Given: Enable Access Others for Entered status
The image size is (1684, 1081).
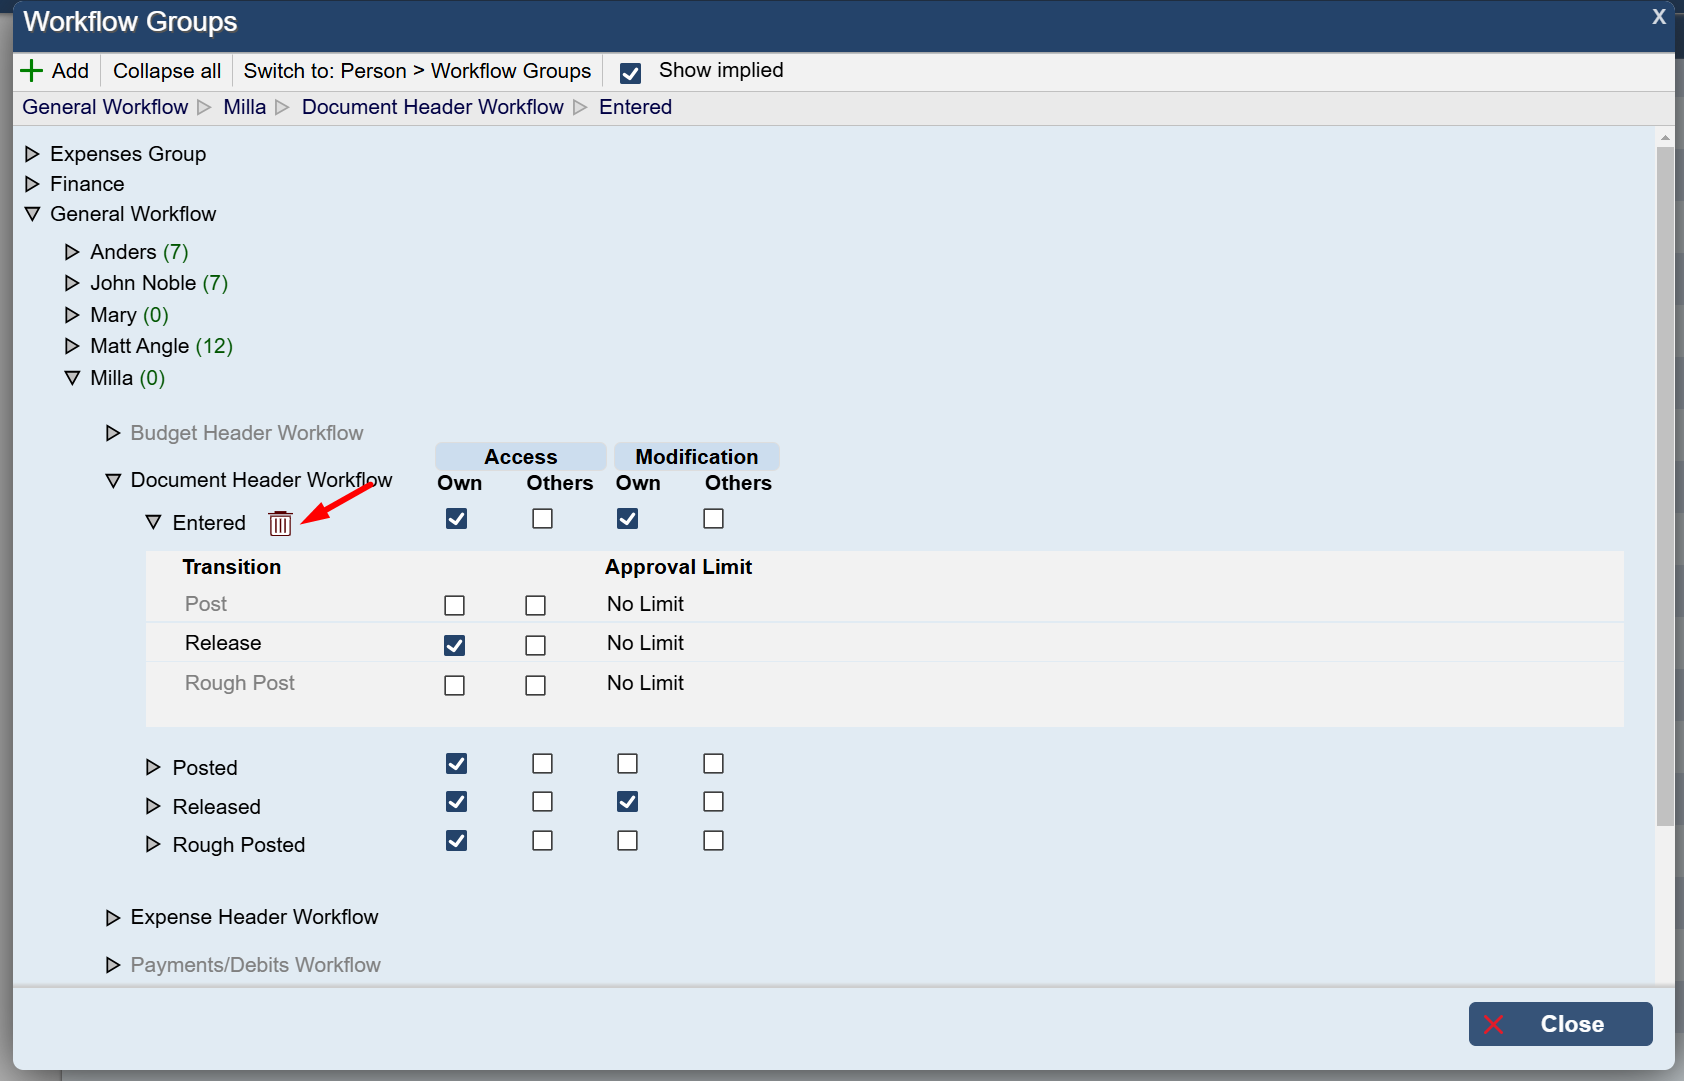Looking at the screenshot, I should tap(542, 519).
